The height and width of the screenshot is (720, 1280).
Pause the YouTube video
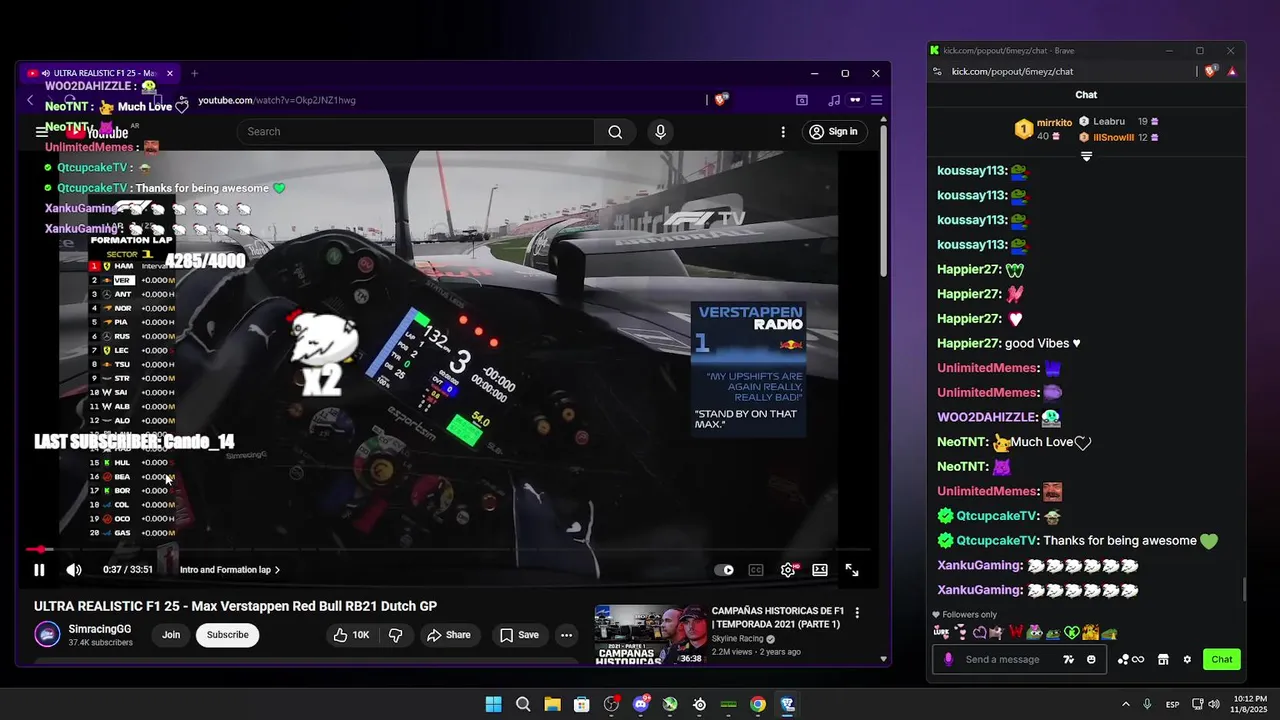[39, 570]
